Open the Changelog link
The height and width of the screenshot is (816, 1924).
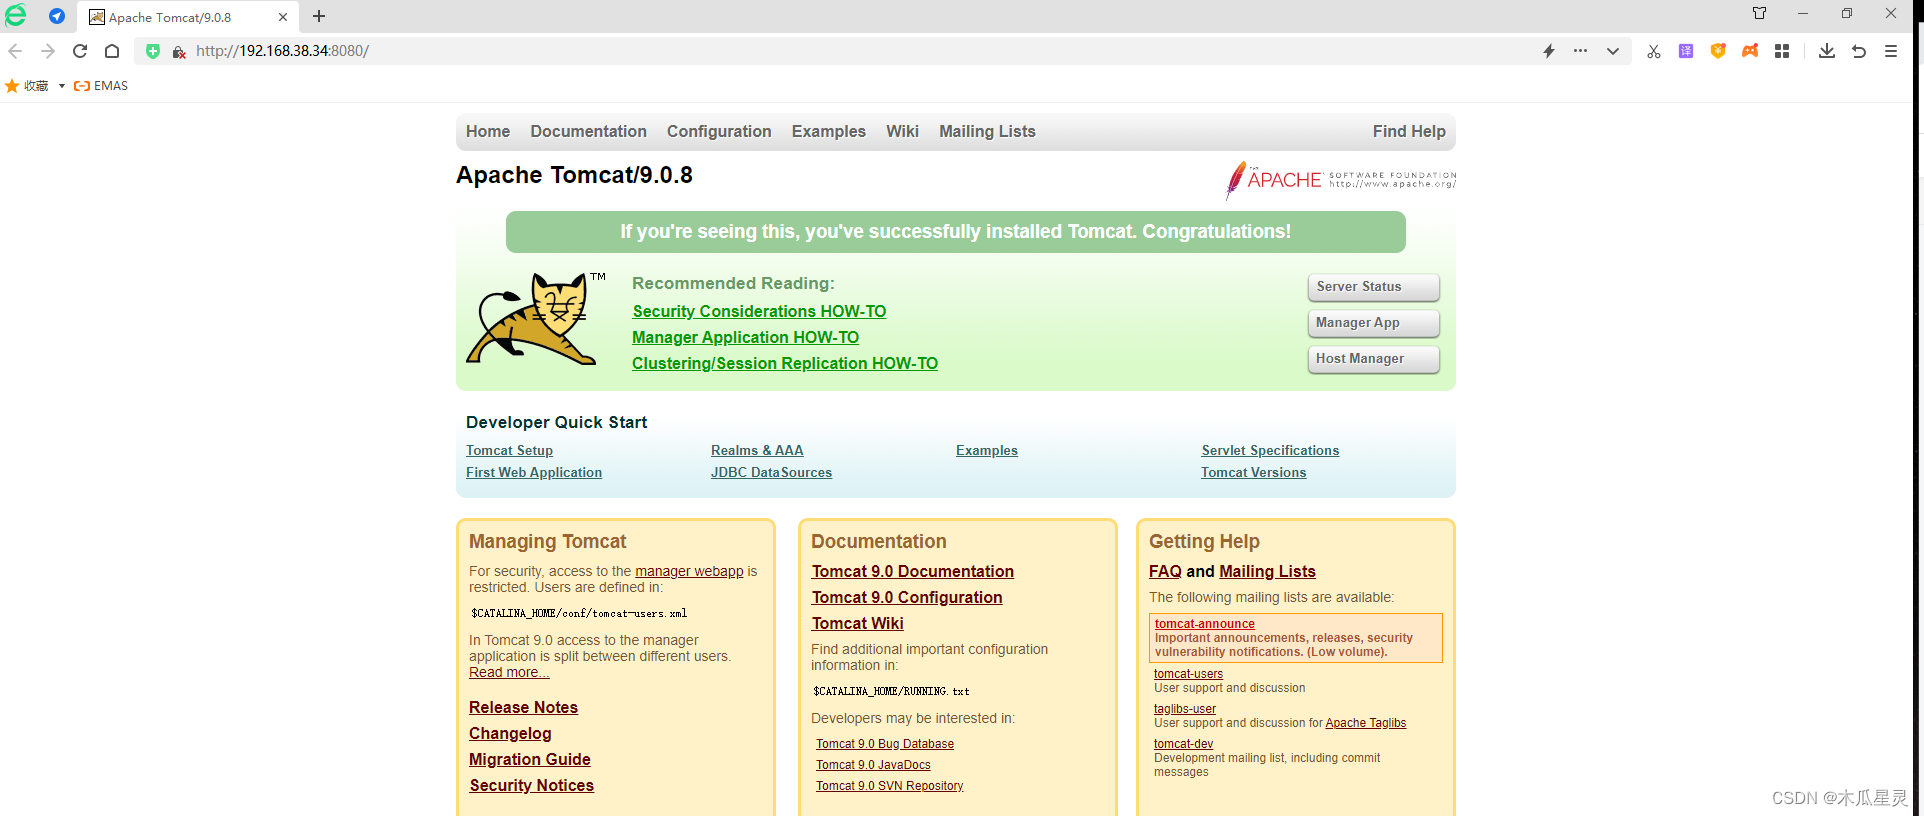click(510, 734)
